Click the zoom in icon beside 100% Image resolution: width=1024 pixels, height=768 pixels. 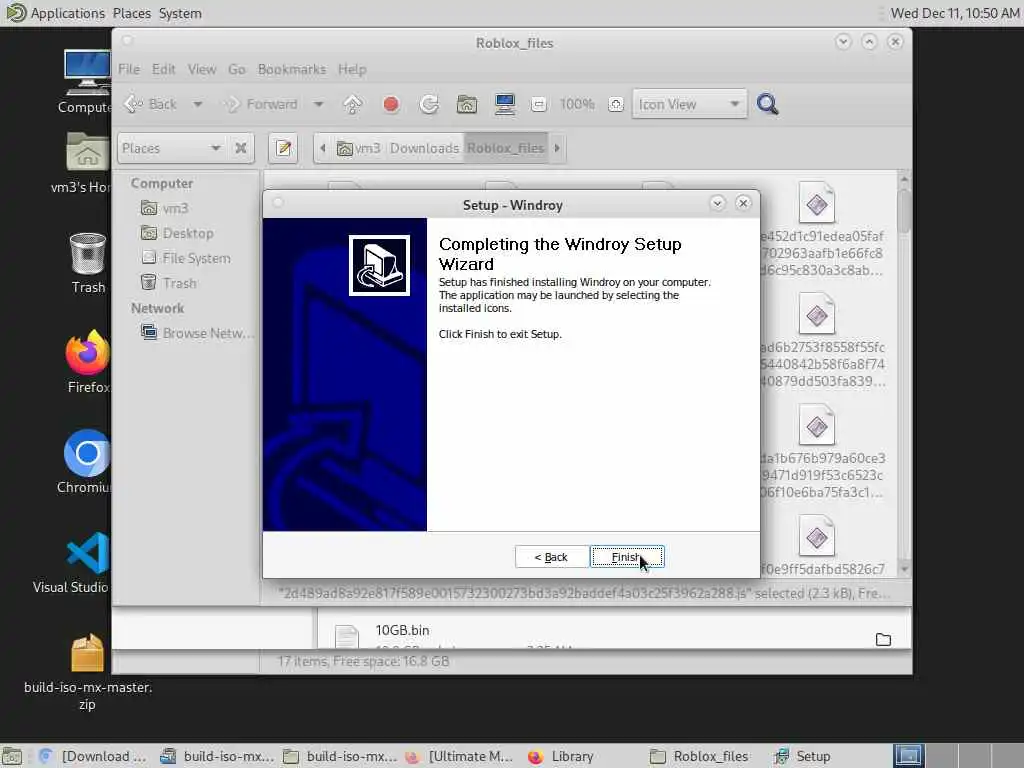[616, 104]
